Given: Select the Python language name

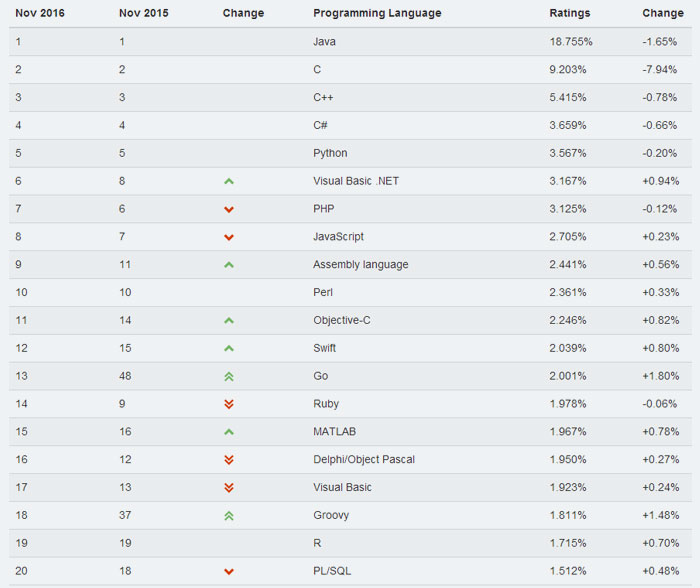Looking at the screenshot, I should point(330,153).
